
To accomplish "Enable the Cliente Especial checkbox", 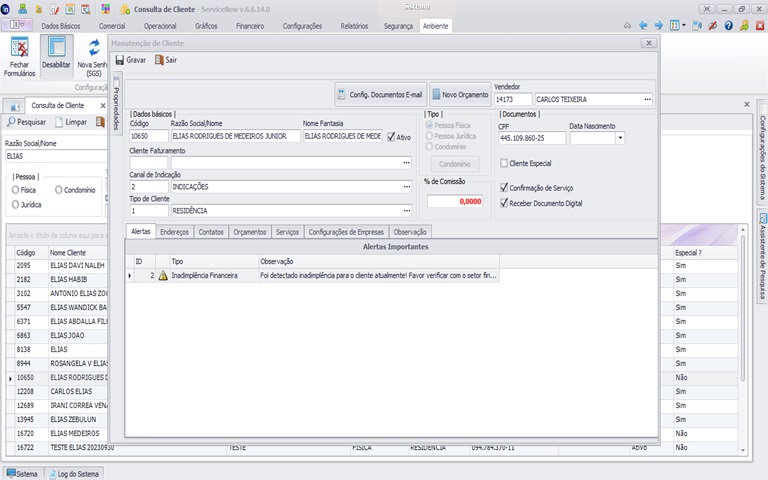I will 503,163.
